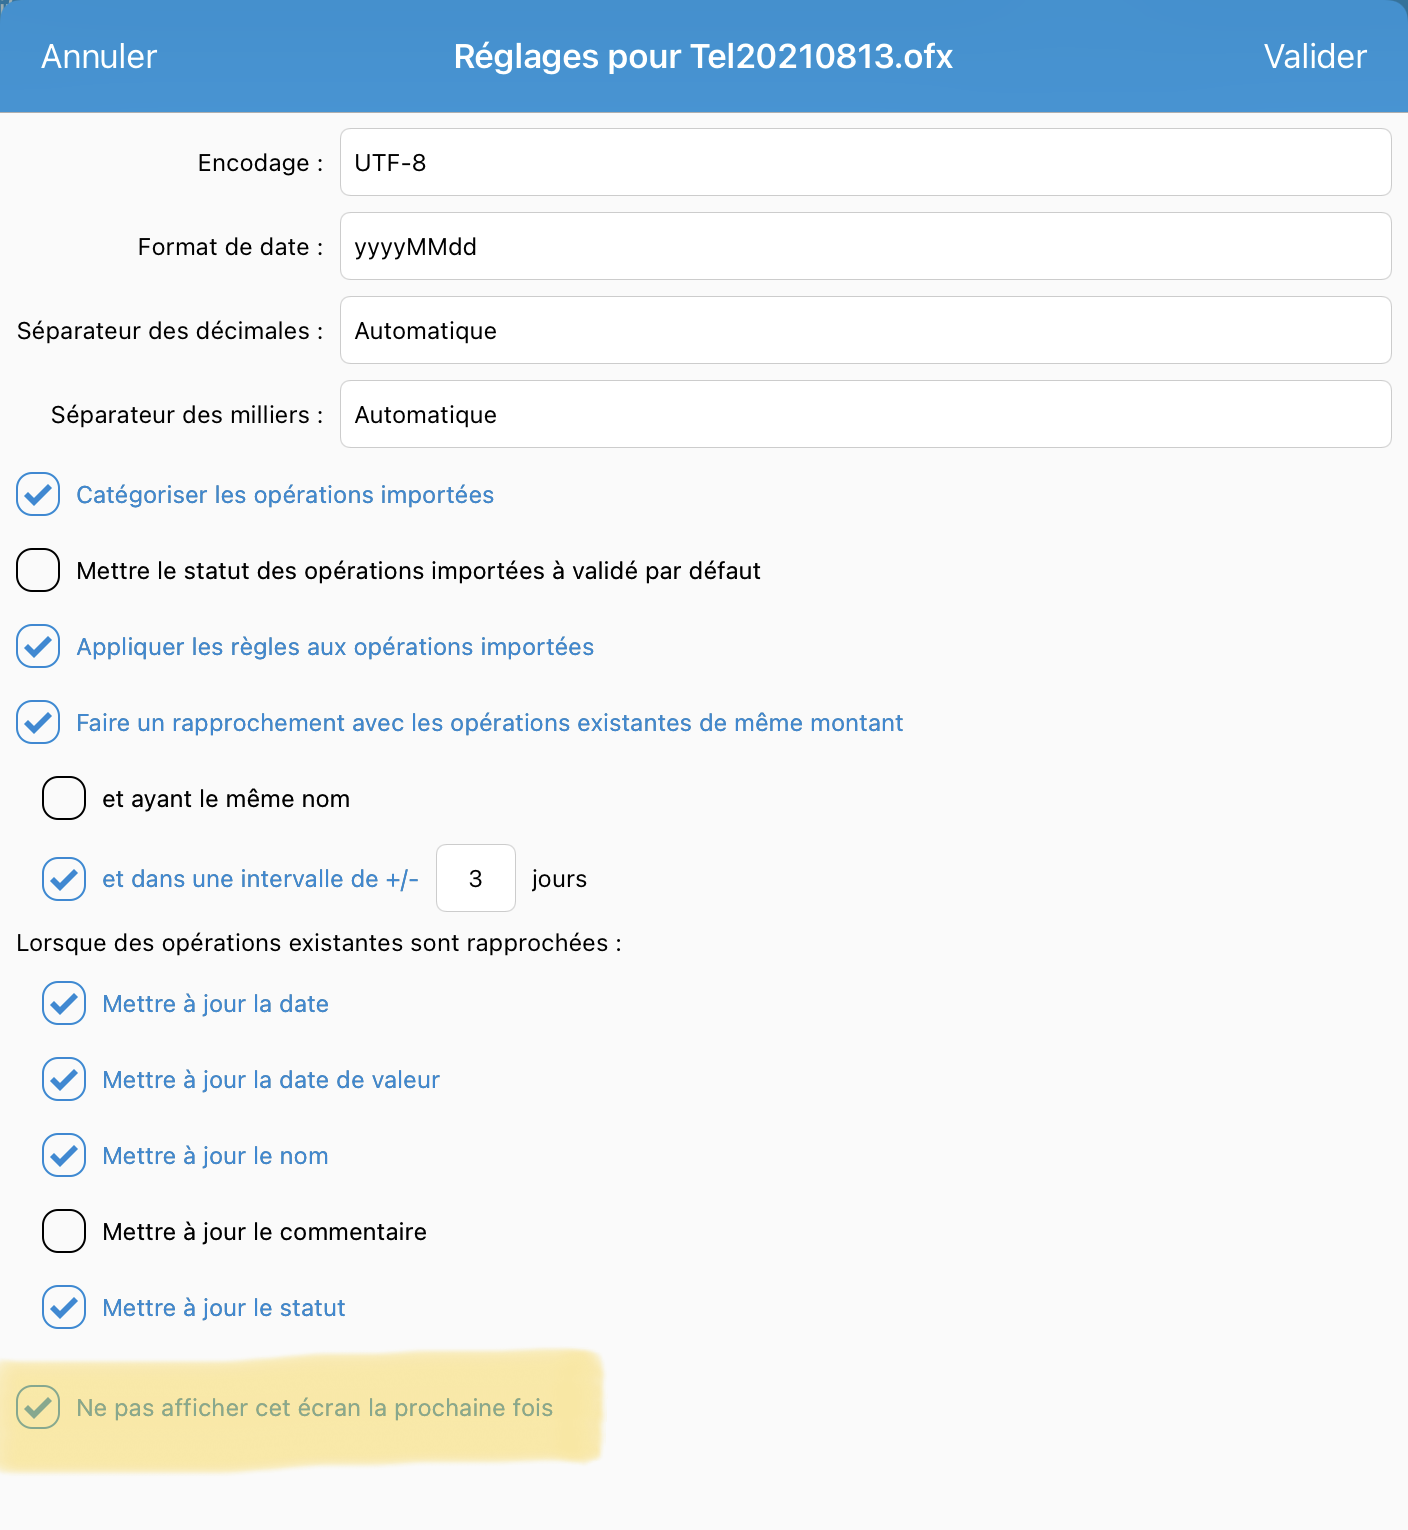Uncheck Mettre à jour la date

click(64, 1003)
